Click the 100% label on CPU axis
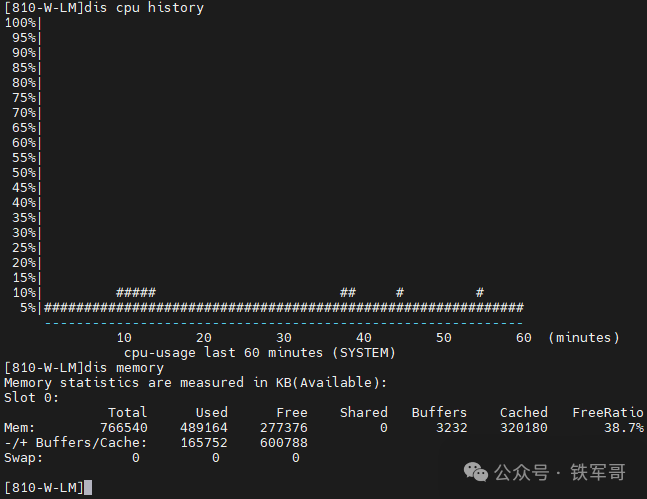 click(x=20, y=23)
